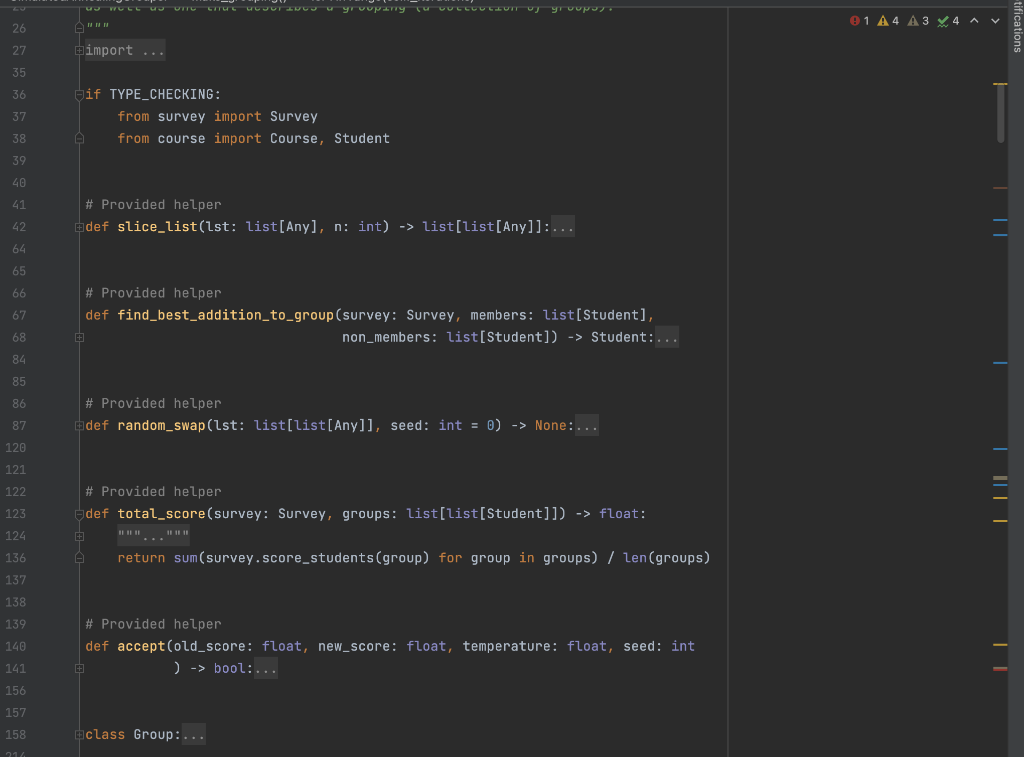Click the vertical scrollbar thumb
The height and width of the screenshot is (757, 1024).
point(1000,114)
